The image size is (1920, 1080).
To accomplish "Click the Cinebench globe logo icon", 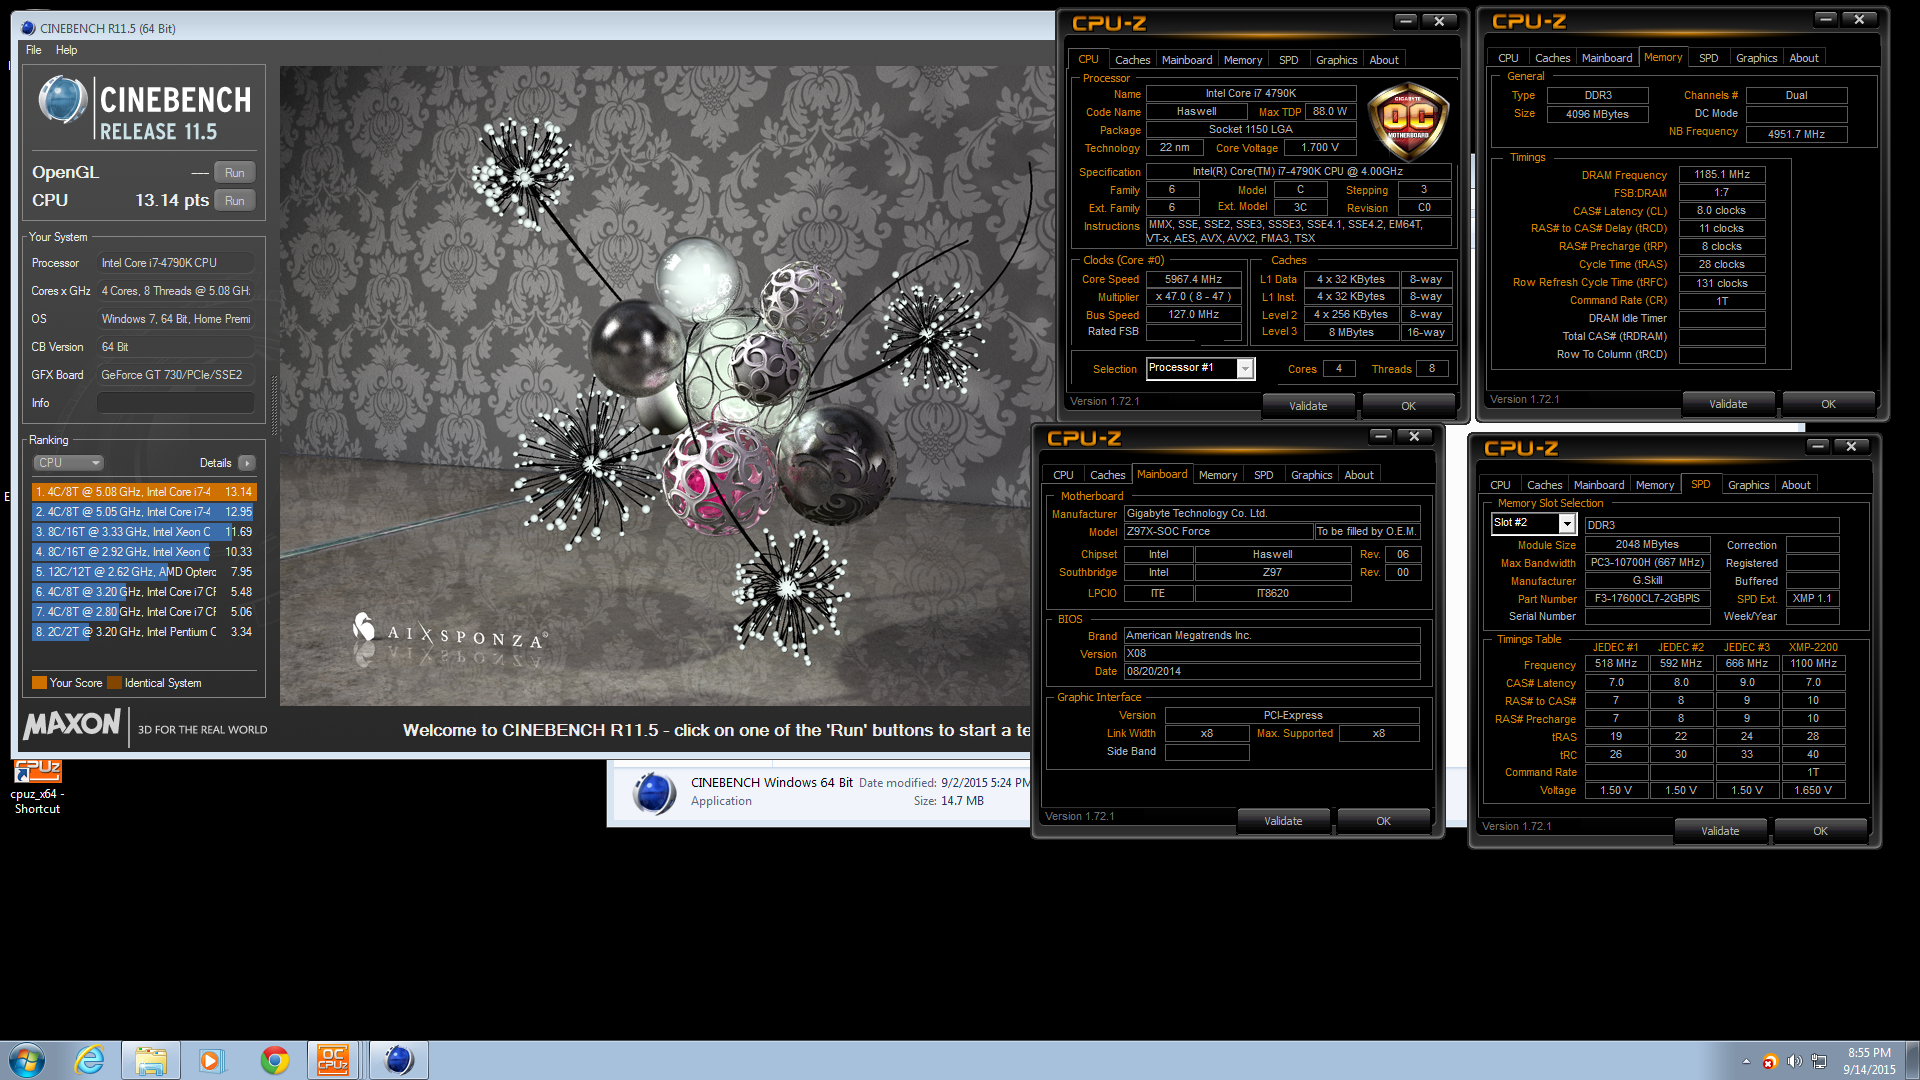I will pyautogui.click(x=62, y=101).
